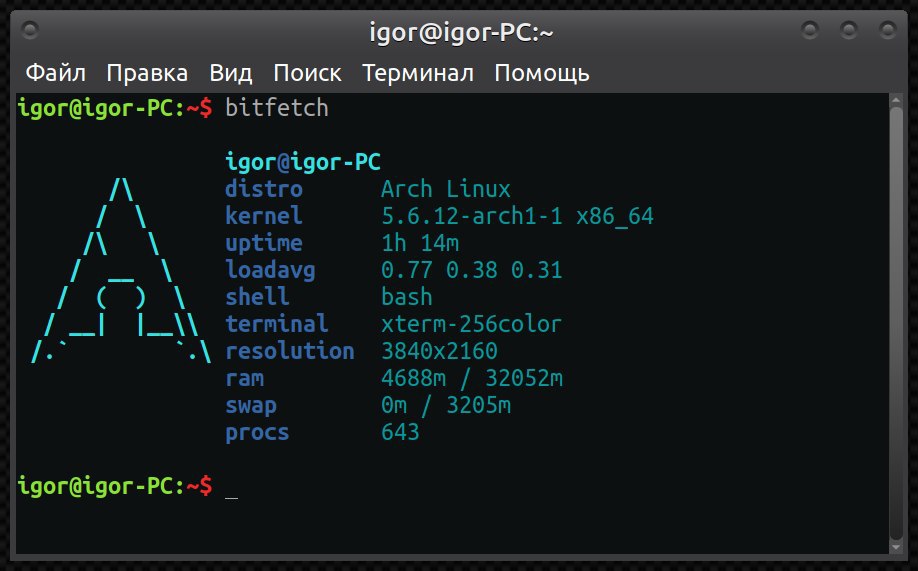This screenshot has height=571, width=918.
Task: Click the bash value
Action: pyautogui.click(x=407, y=296)
